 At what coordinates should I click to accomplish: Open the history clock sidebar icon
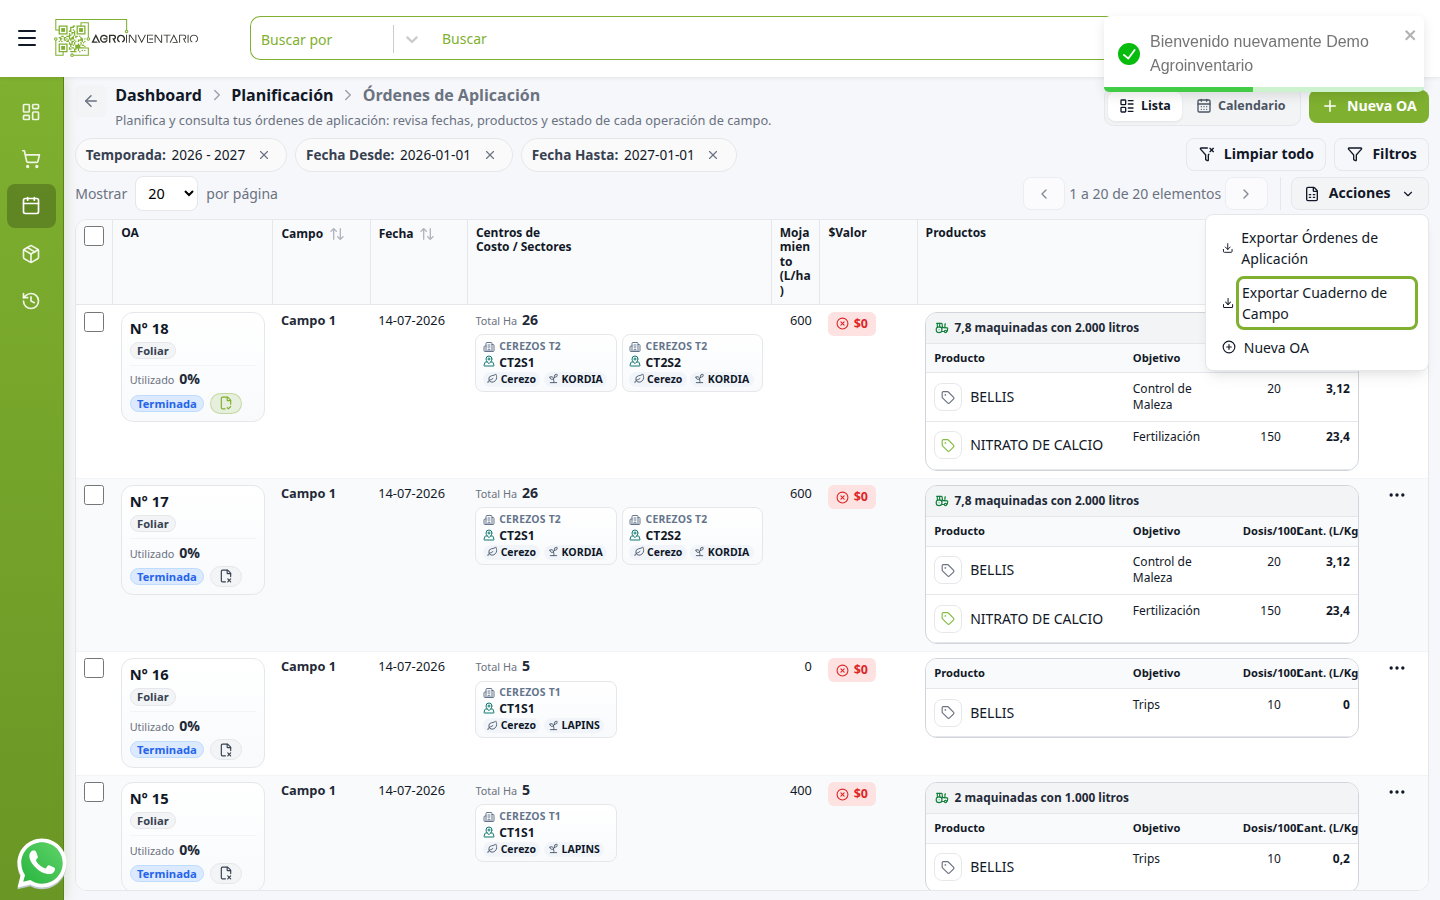(31, 301)
